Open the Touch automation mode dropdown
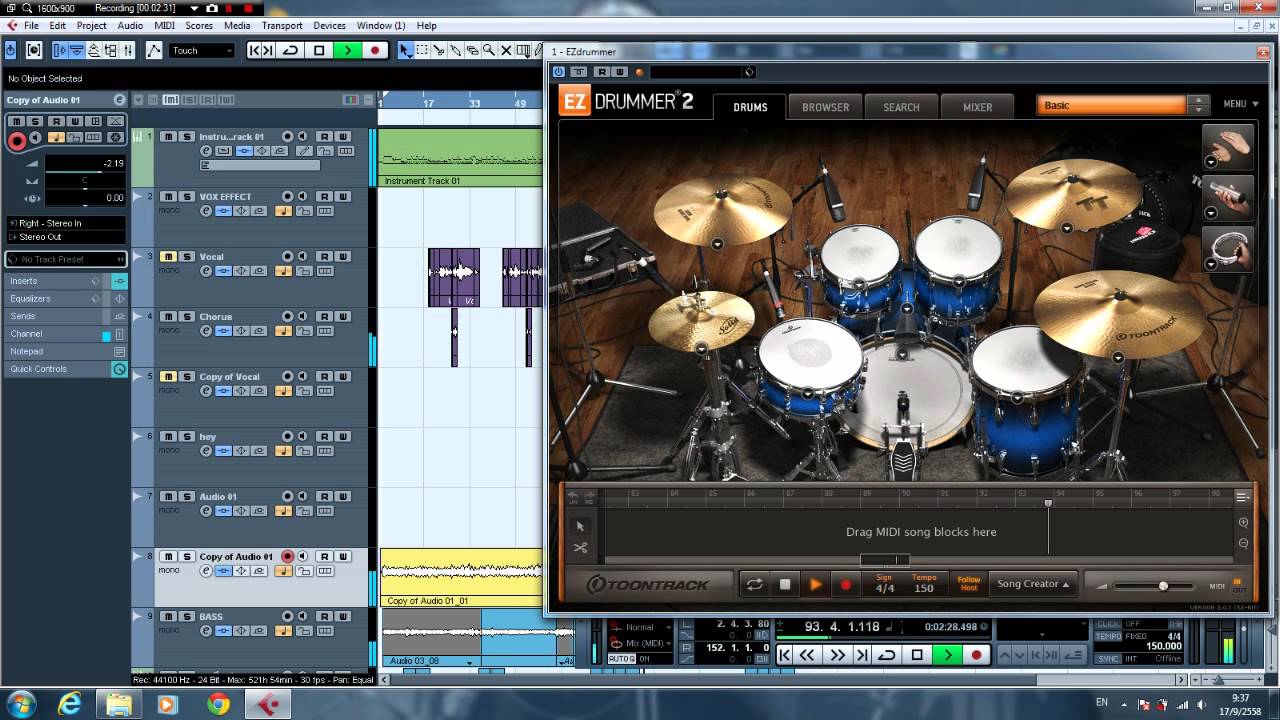The width and height of the screenshot is (1280, 720). [x=202, y=50]
